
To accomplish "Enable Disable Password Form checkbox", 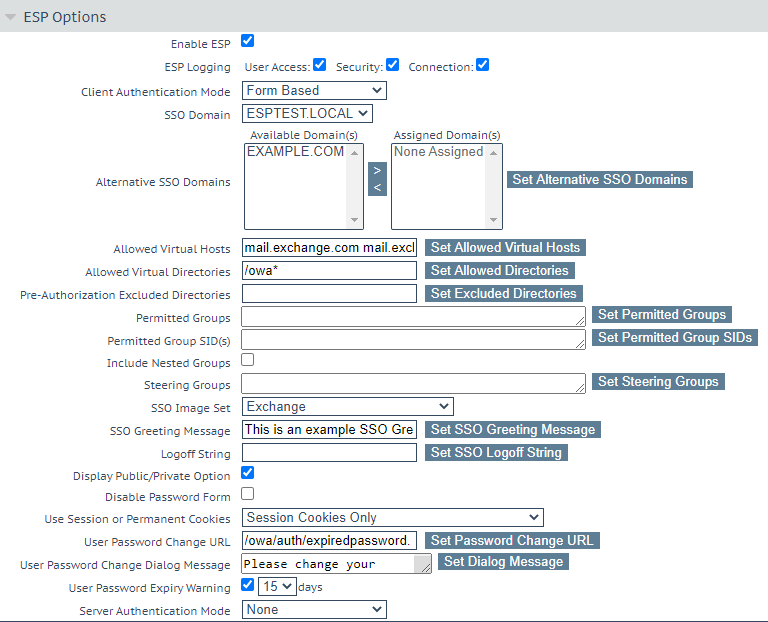I will click(x=247, y=494).
